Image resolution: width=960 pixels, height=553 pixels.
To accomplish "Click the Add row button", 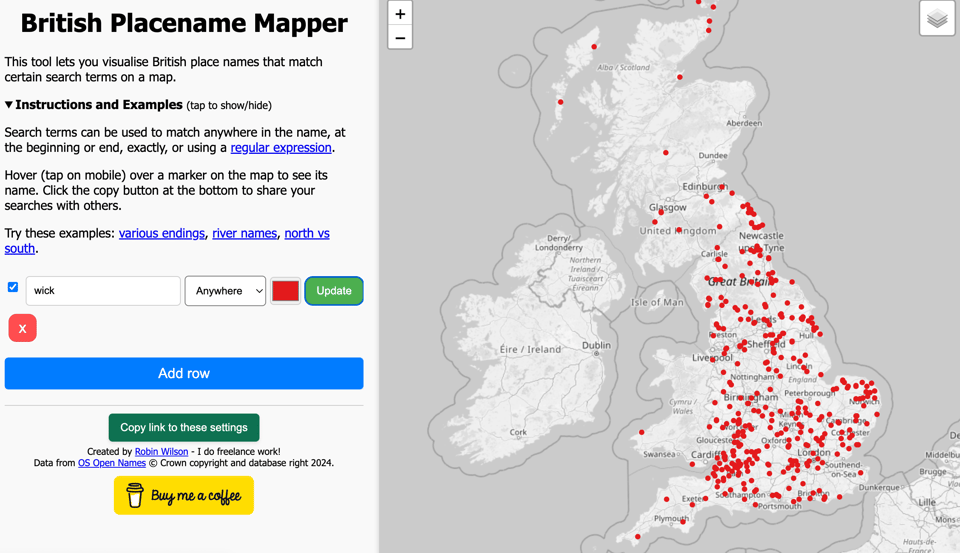I will click(184, 373).
